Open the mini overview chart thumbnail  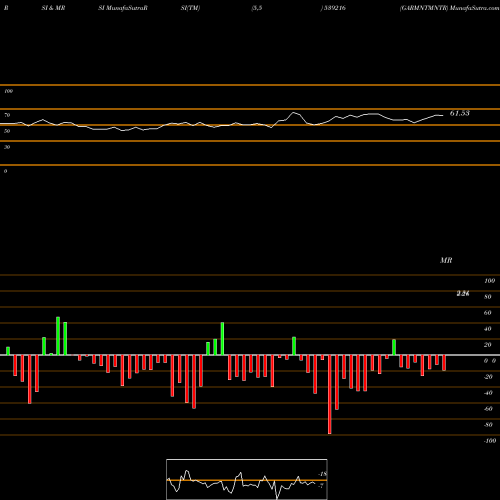pos(247,479)
